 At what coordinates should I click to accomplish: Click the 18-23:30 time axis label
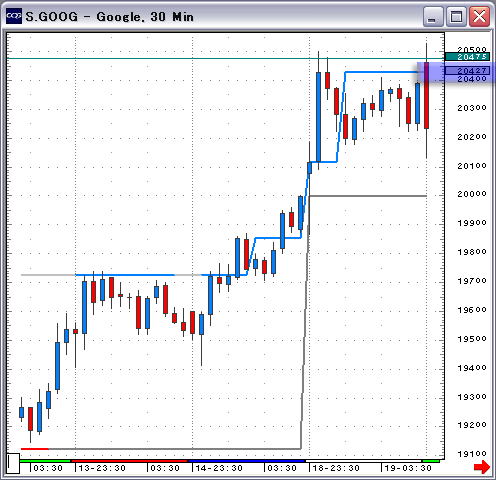click(336, 468)
